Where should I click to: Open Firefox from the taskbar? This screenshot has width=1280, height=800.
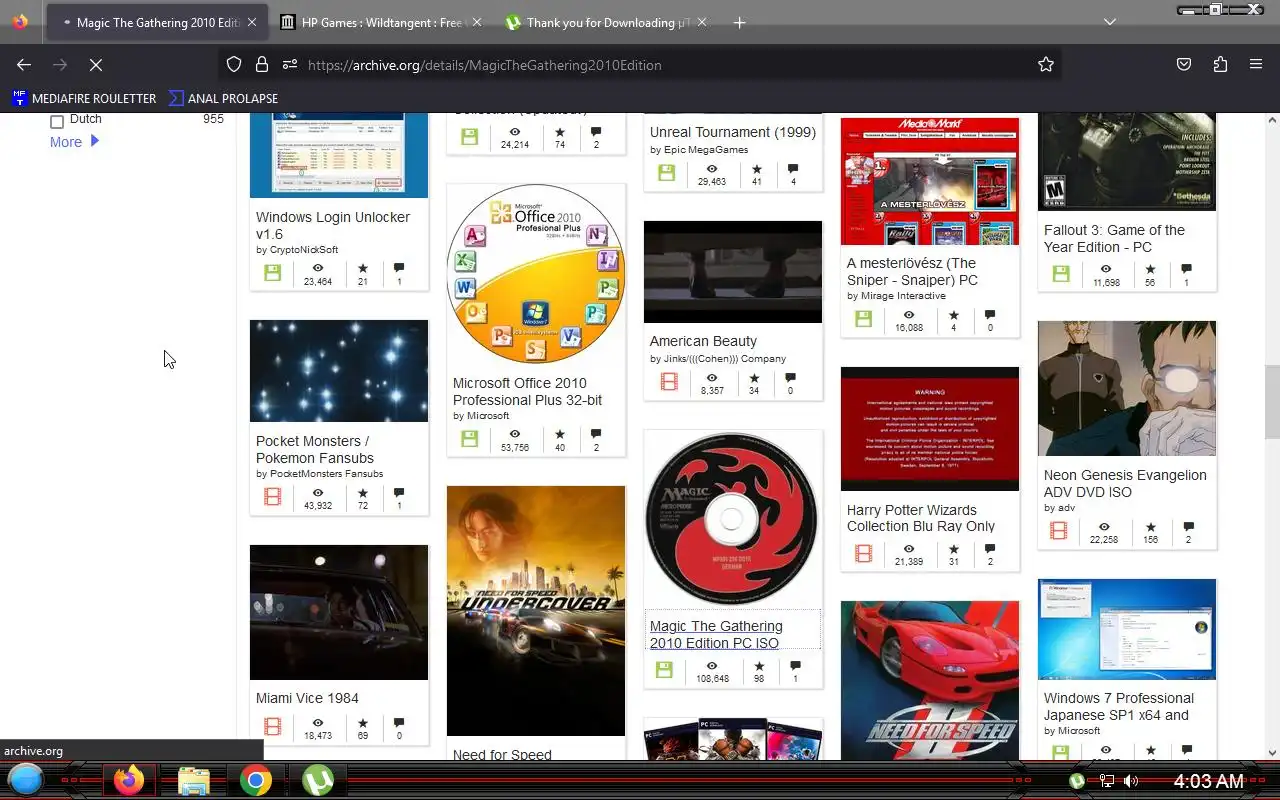coord(128,780)
